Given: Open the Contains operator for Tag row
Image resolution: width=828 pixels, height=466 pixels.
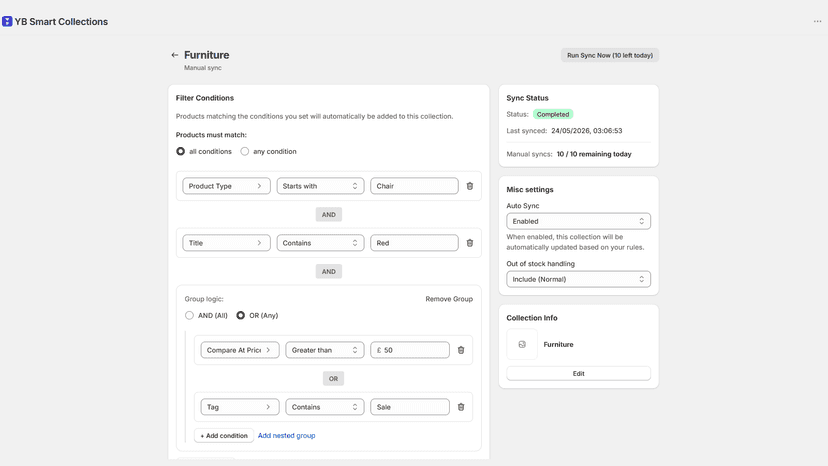Looking at the screenshot, I should coord(325,407).
